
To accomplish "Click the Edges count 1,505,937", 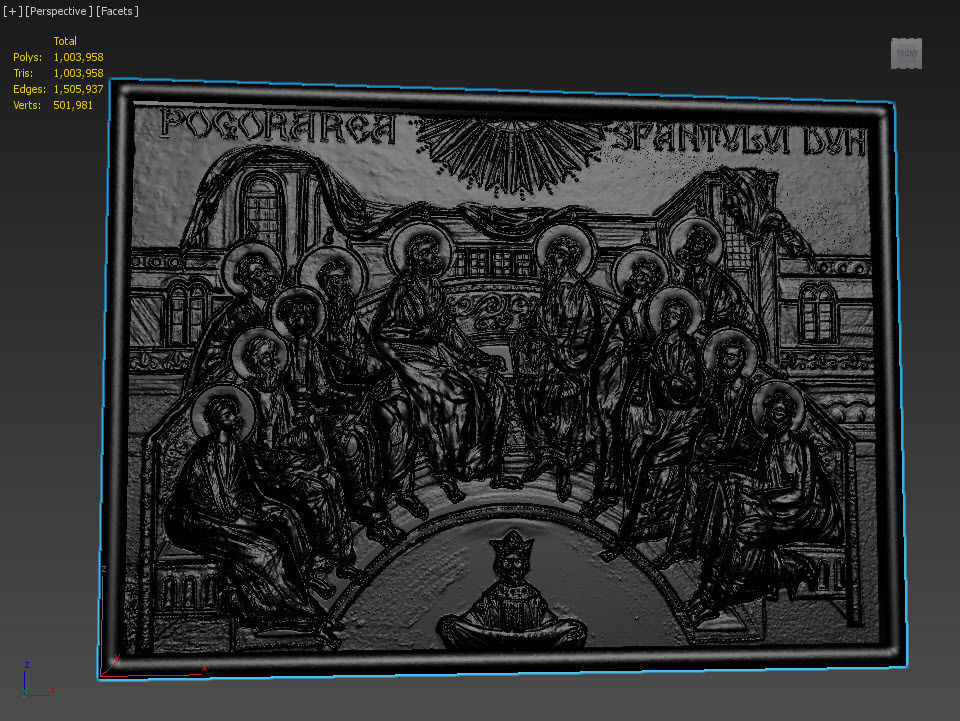I will (x=78, y=89).
